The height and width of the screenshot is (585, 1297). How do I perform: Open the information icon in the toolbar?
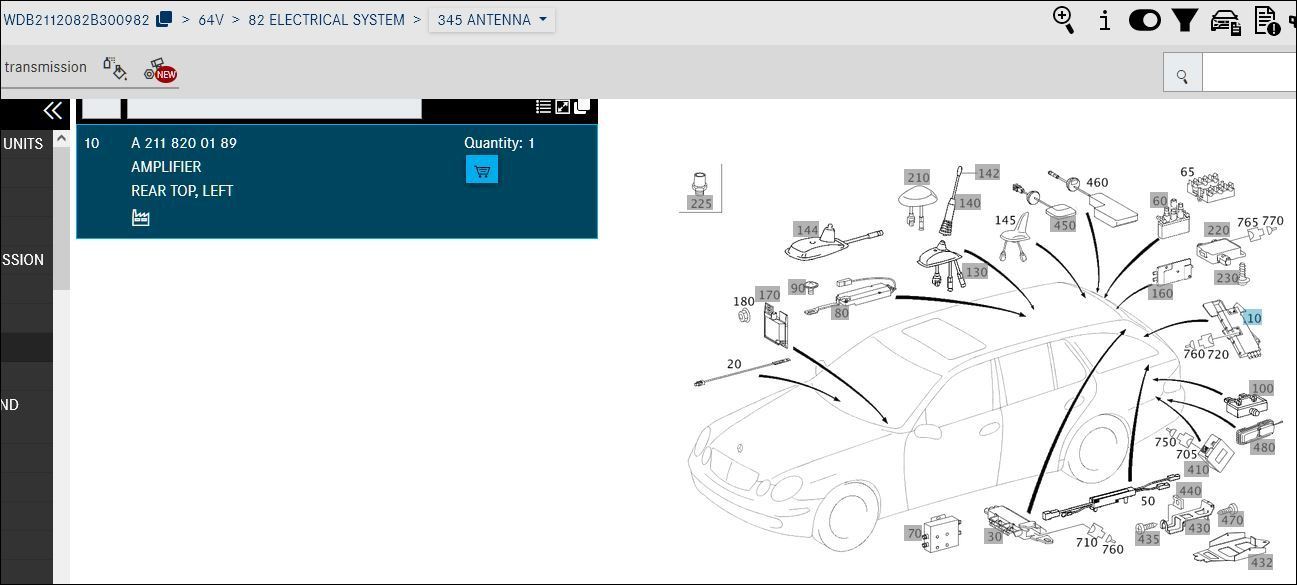tap(1103, 20)
